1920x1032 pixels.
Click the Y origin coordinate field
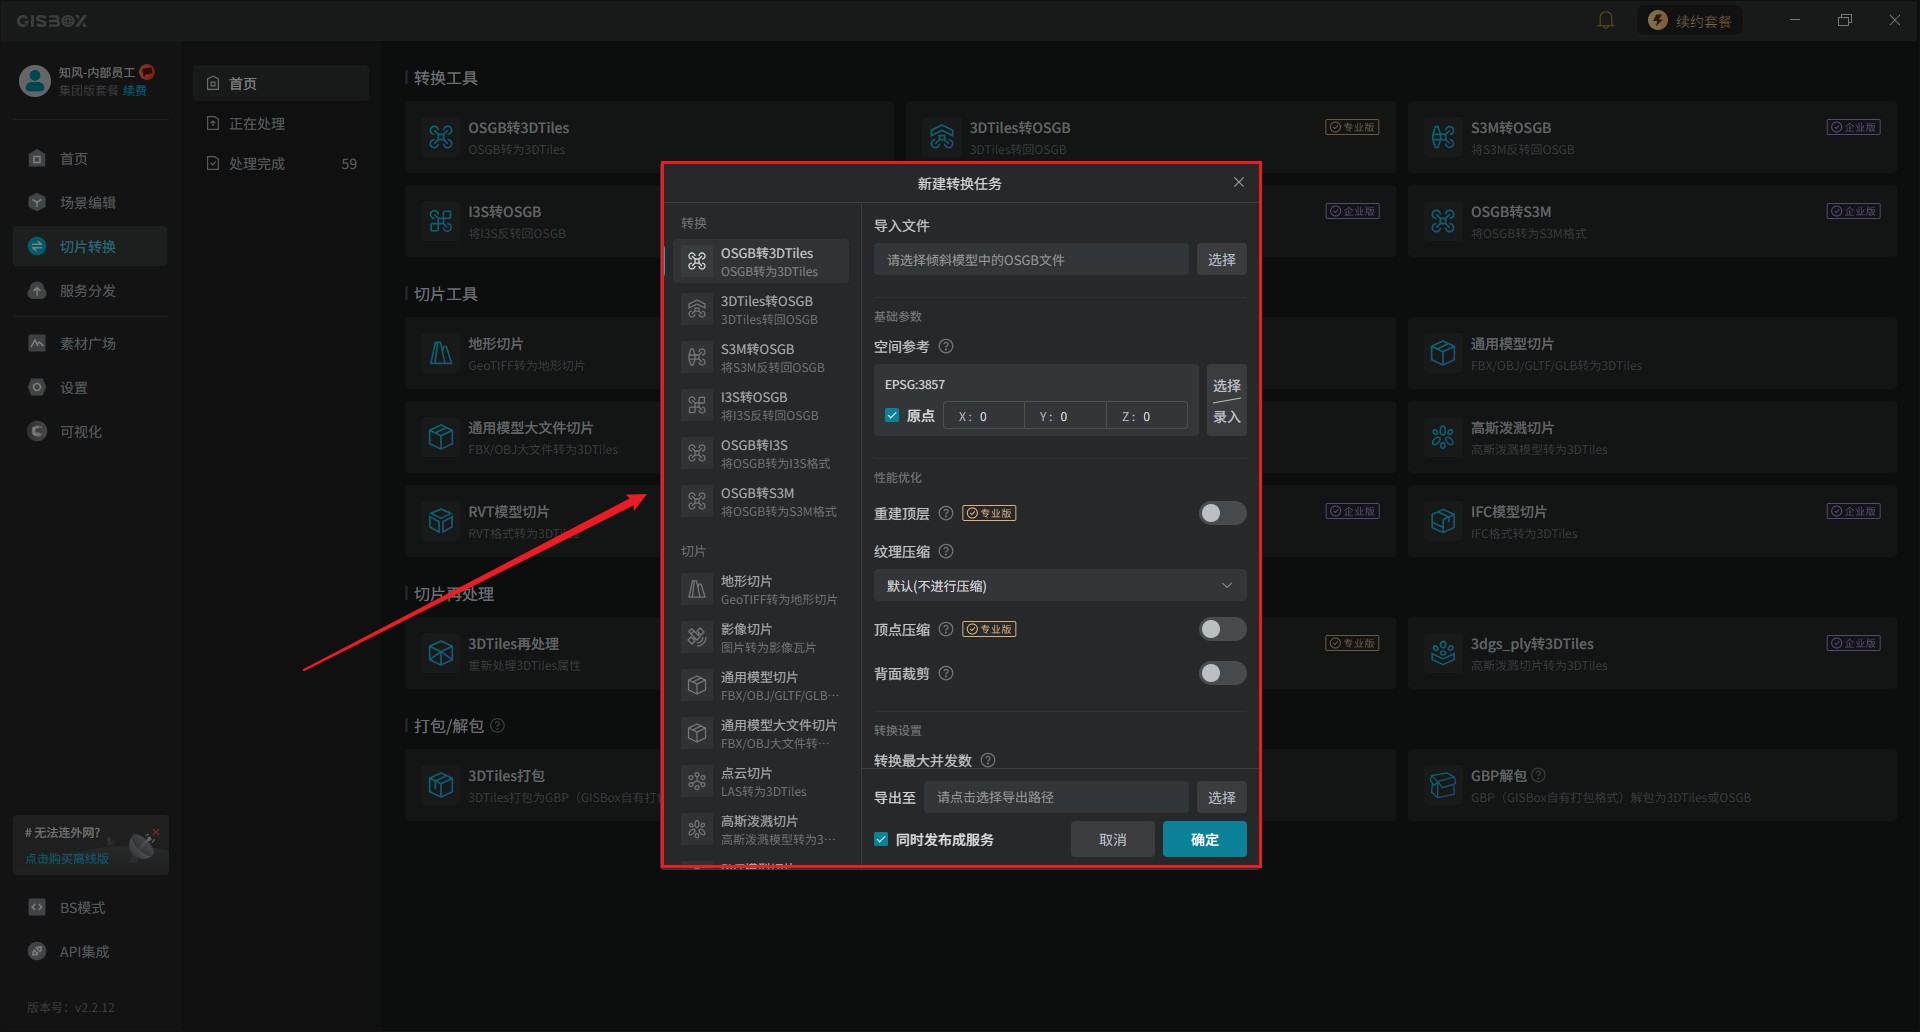coord(1065,416)
